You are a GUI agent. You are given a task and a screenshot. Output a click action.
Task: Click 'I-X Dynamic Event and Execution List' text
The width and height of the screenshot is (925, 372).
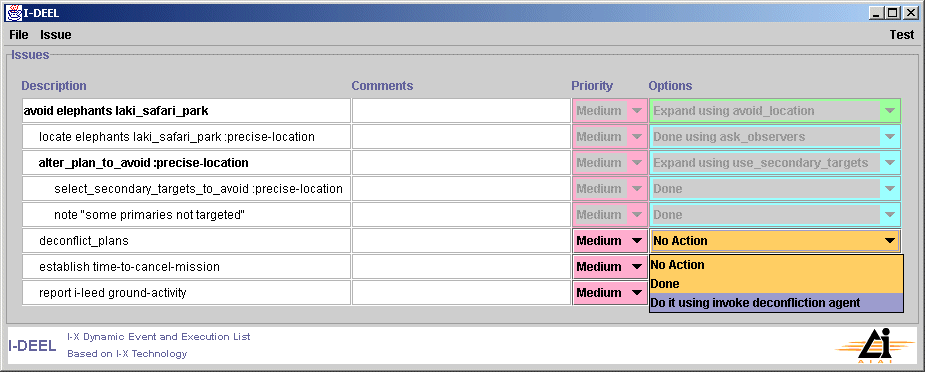159,337
